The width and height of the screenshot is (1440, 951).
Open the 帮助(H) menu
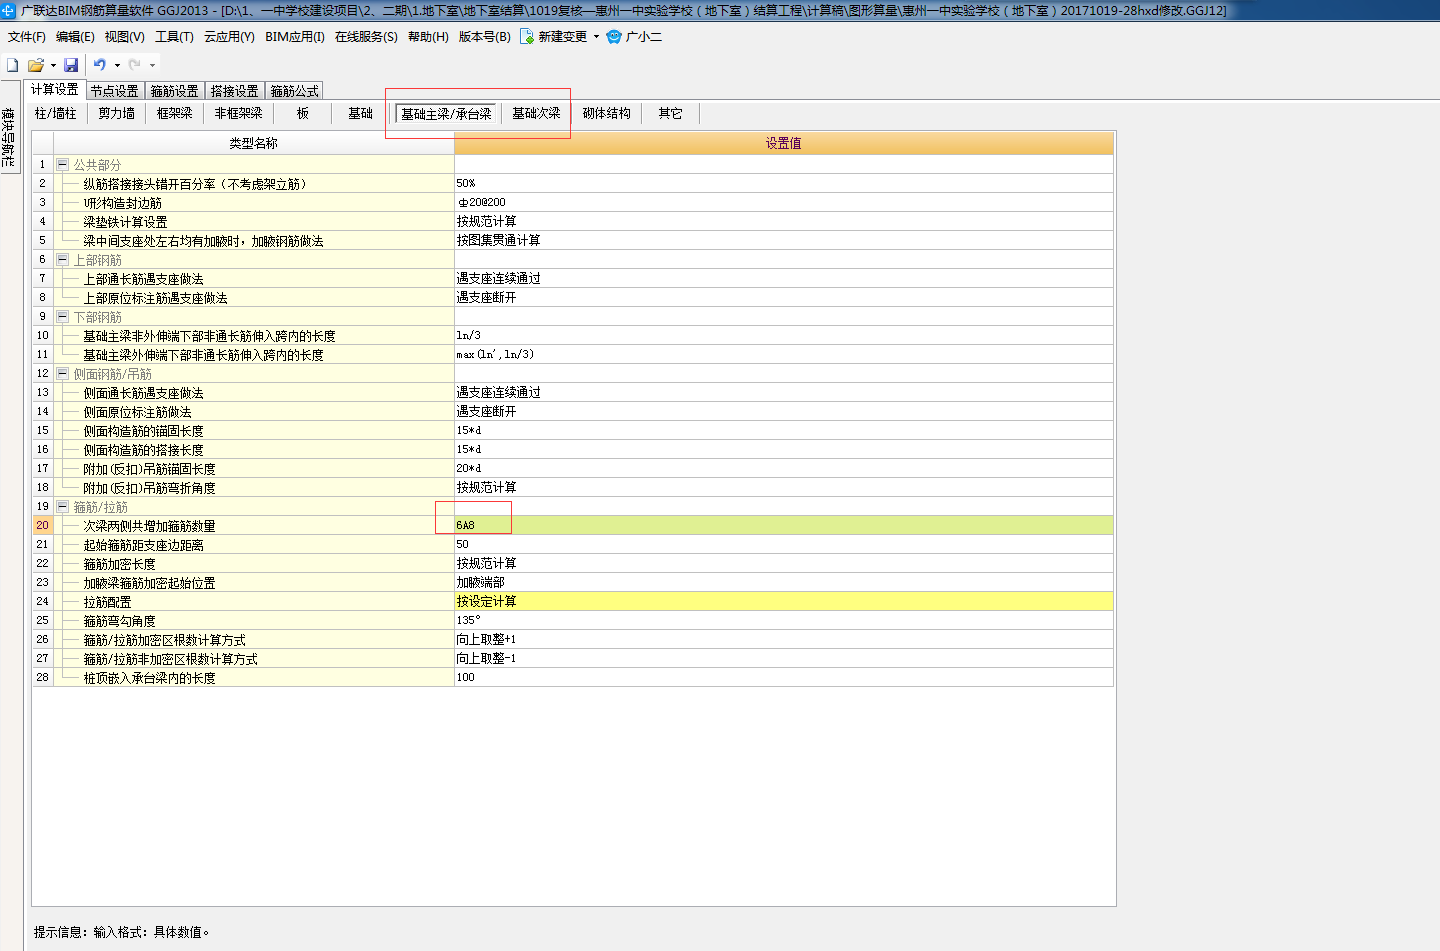(x=428, y=36)
